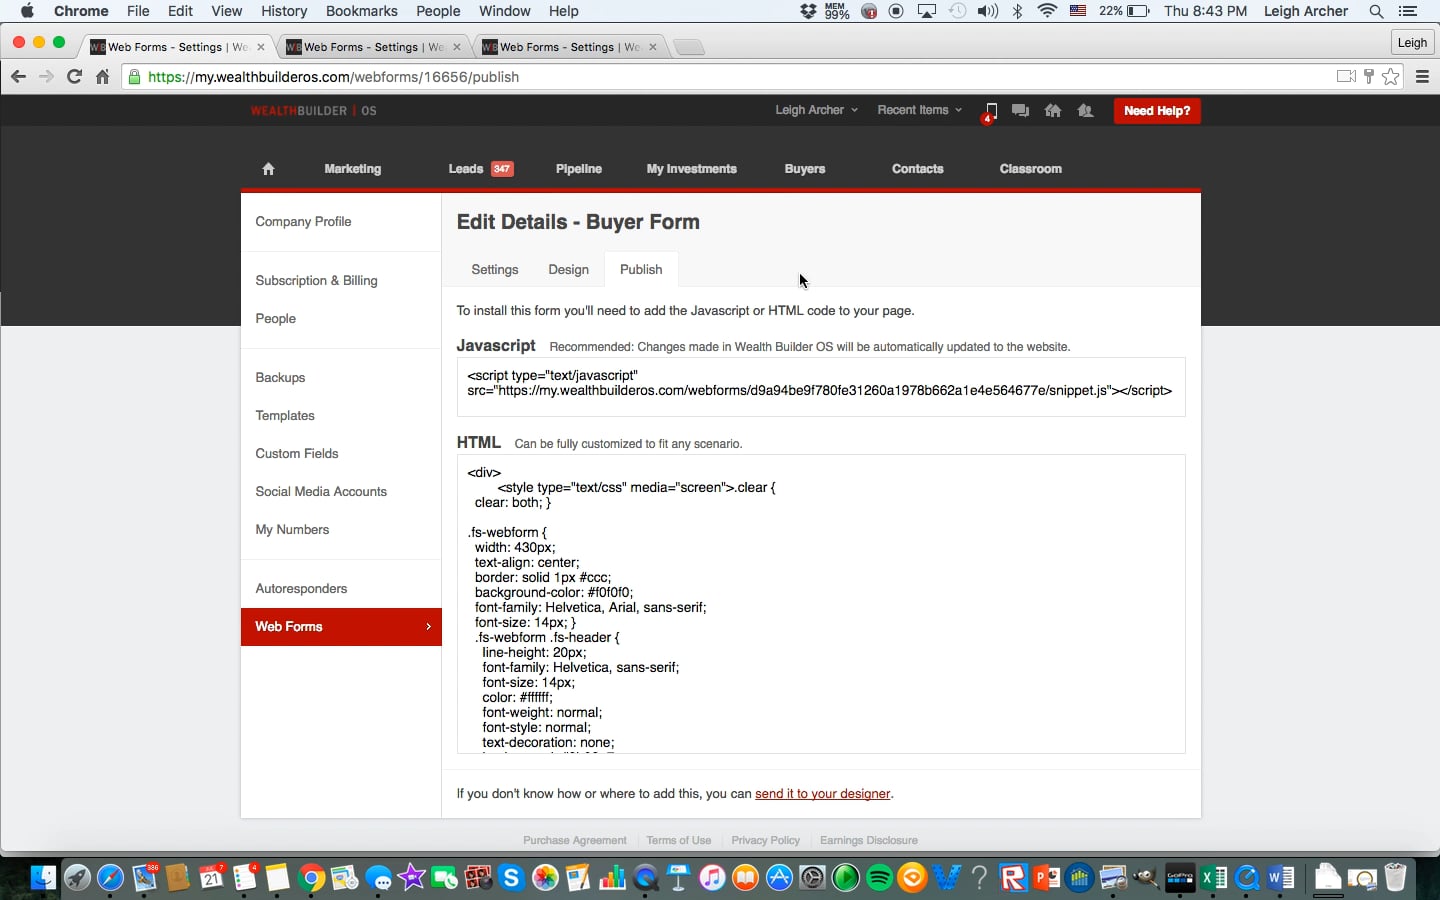This screenshot has width=1440, height=900.
Task: Click the key icon in address bar
Action: point(1369,77)
